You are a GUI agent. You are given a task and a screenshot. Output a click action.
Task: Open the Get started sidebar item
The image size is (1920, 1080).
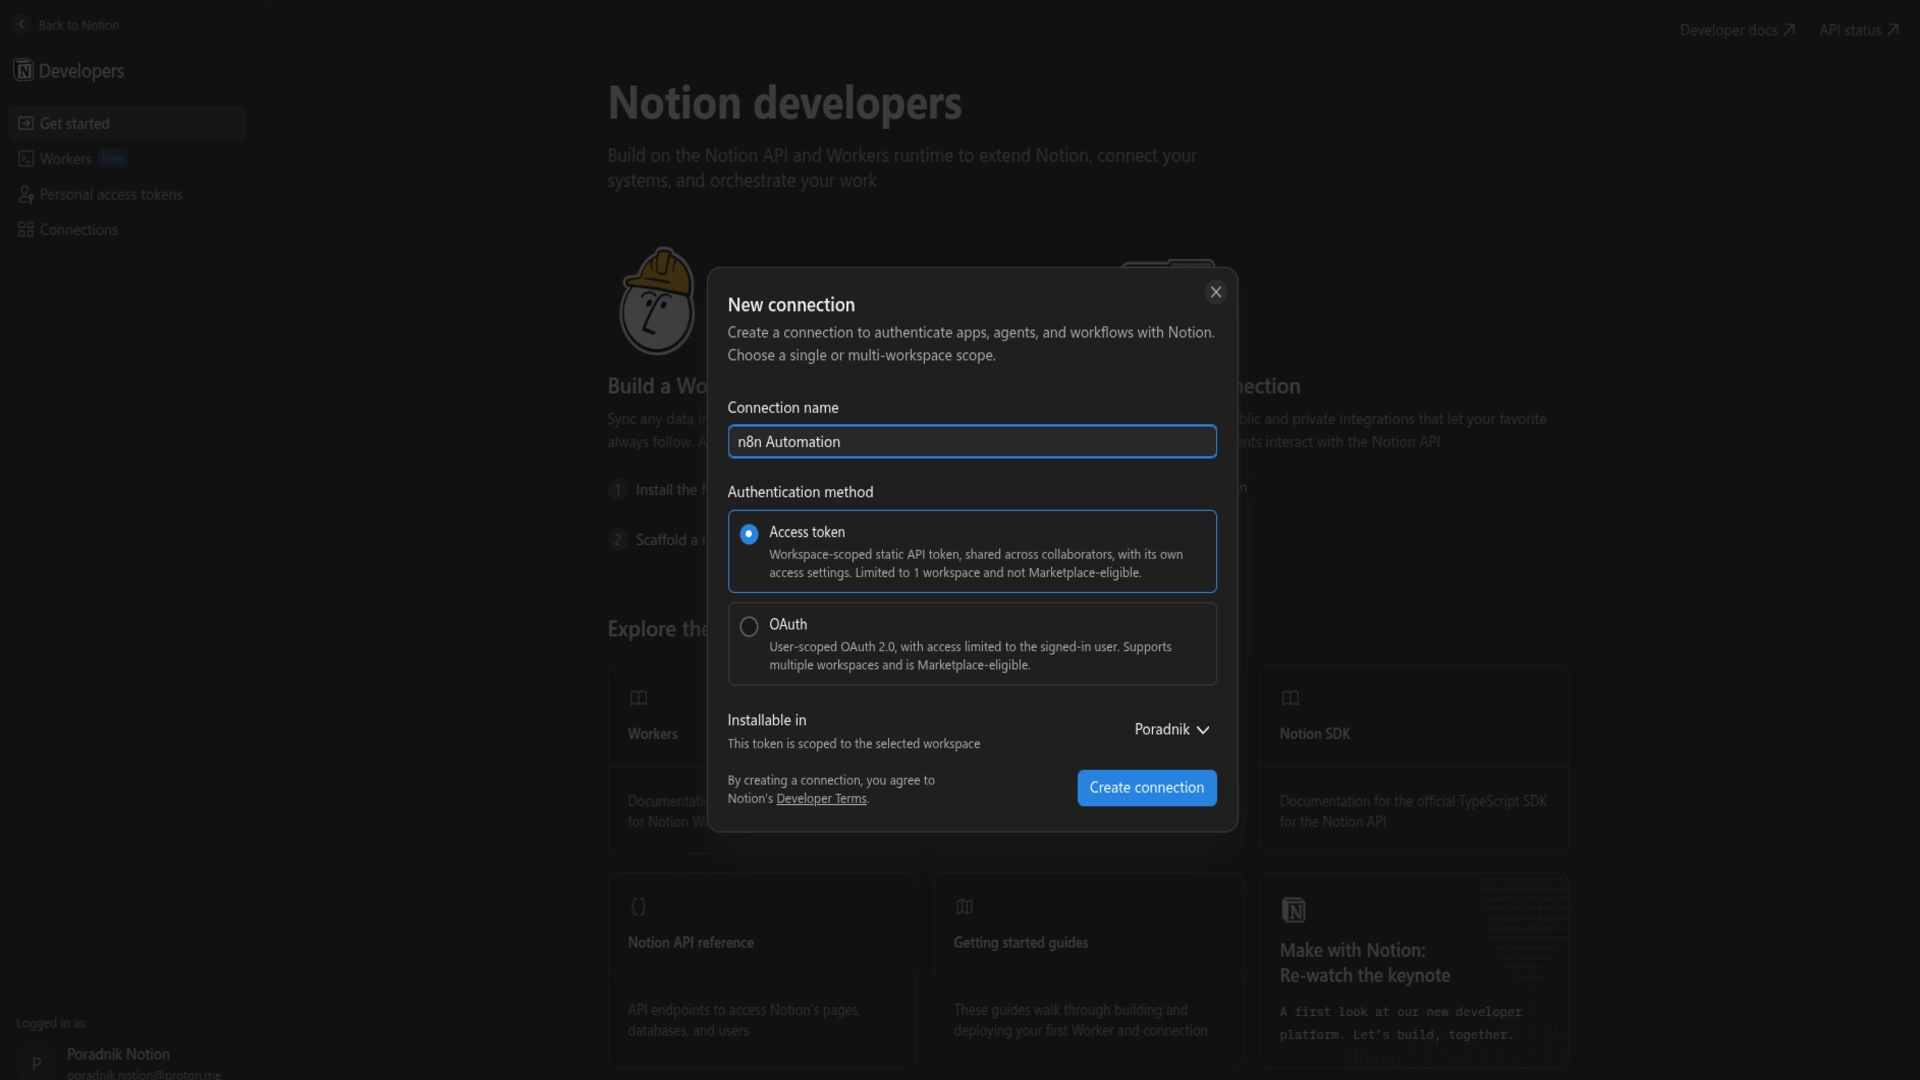(x=127, y=123)
